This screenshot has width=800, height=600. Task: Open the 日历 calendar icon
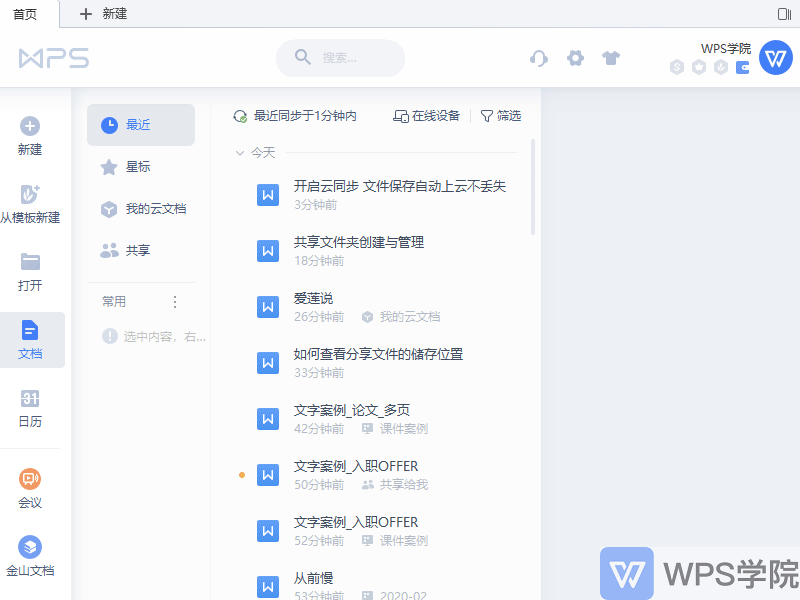click(30, 398)
